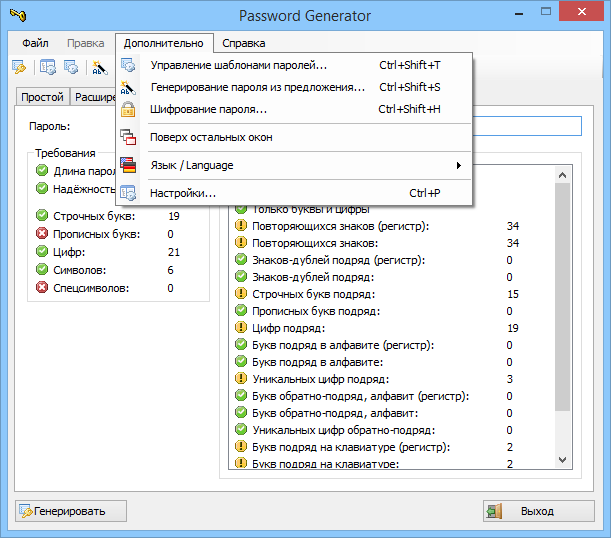Click value 6 next to Символов
The image size is (611, 538).
170,270
